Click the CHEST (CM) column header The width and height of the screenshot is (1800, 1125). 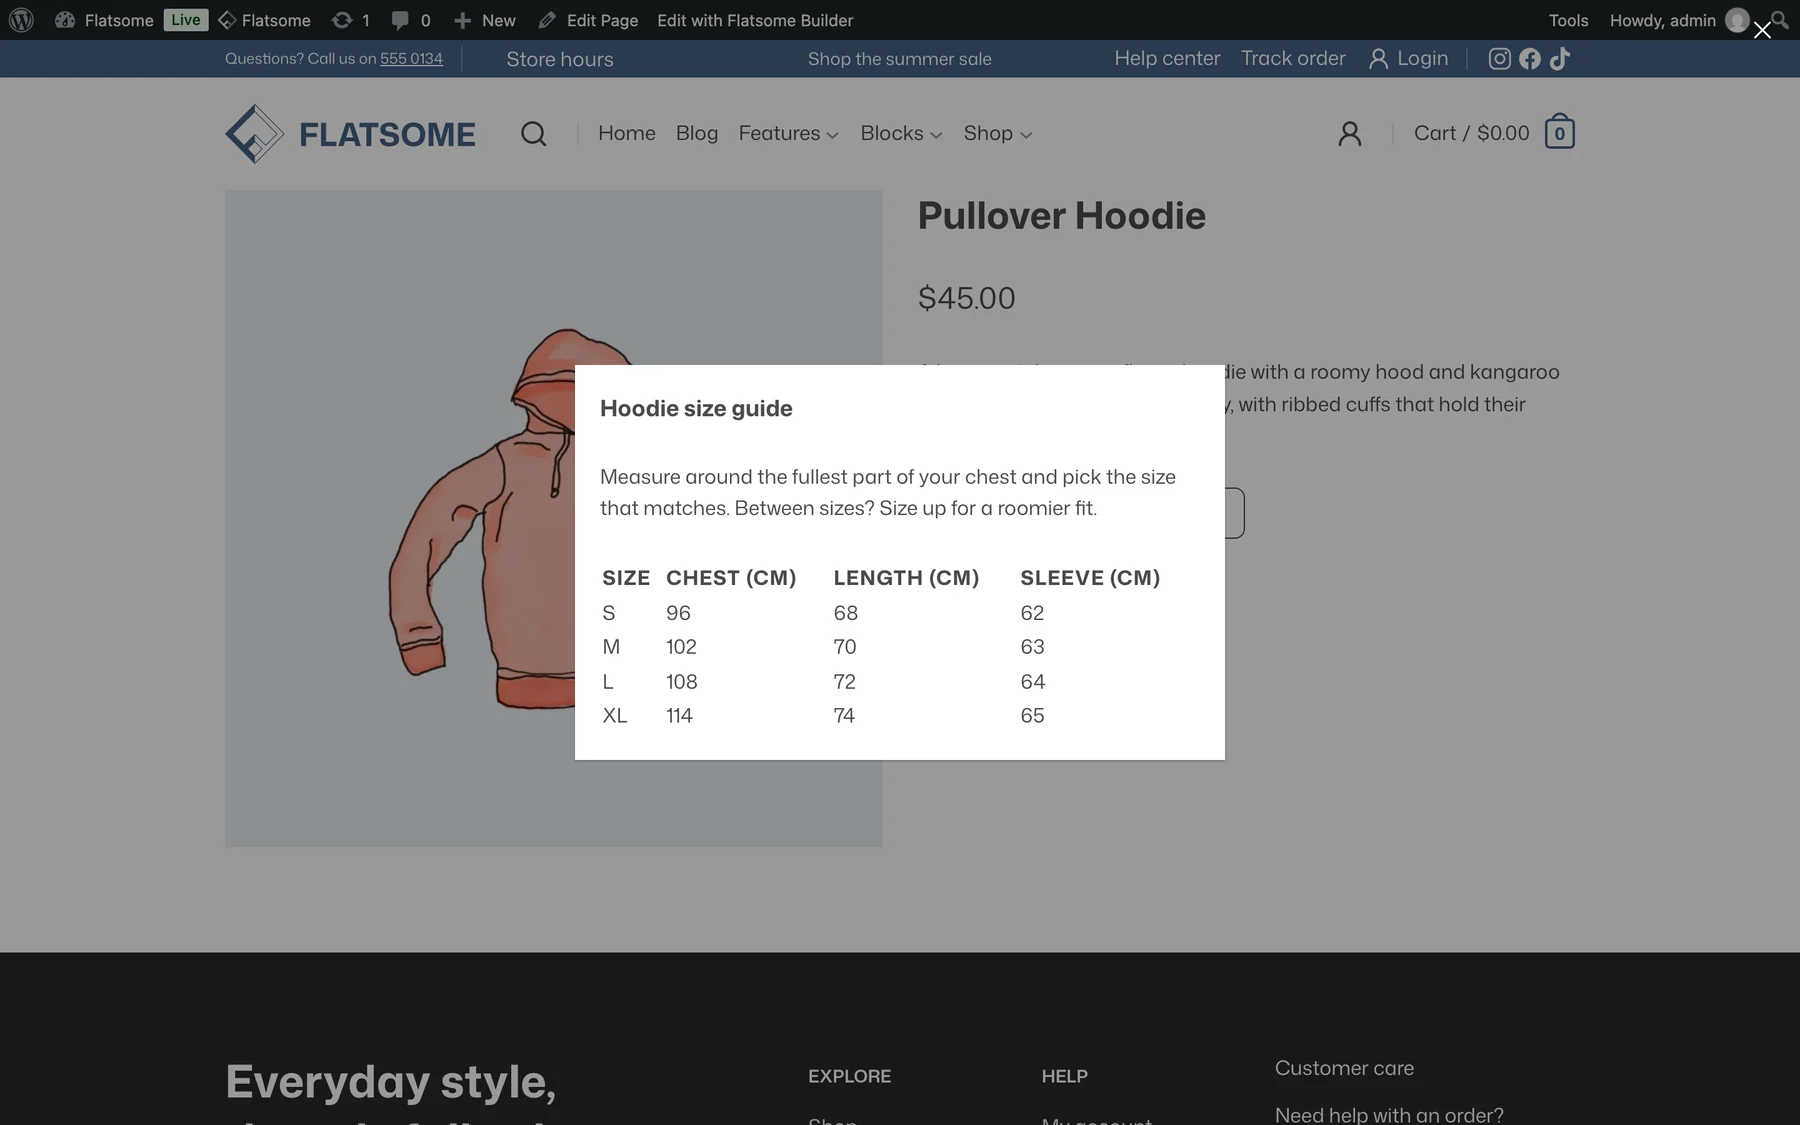pyautogui.click(x=731, y=578)
